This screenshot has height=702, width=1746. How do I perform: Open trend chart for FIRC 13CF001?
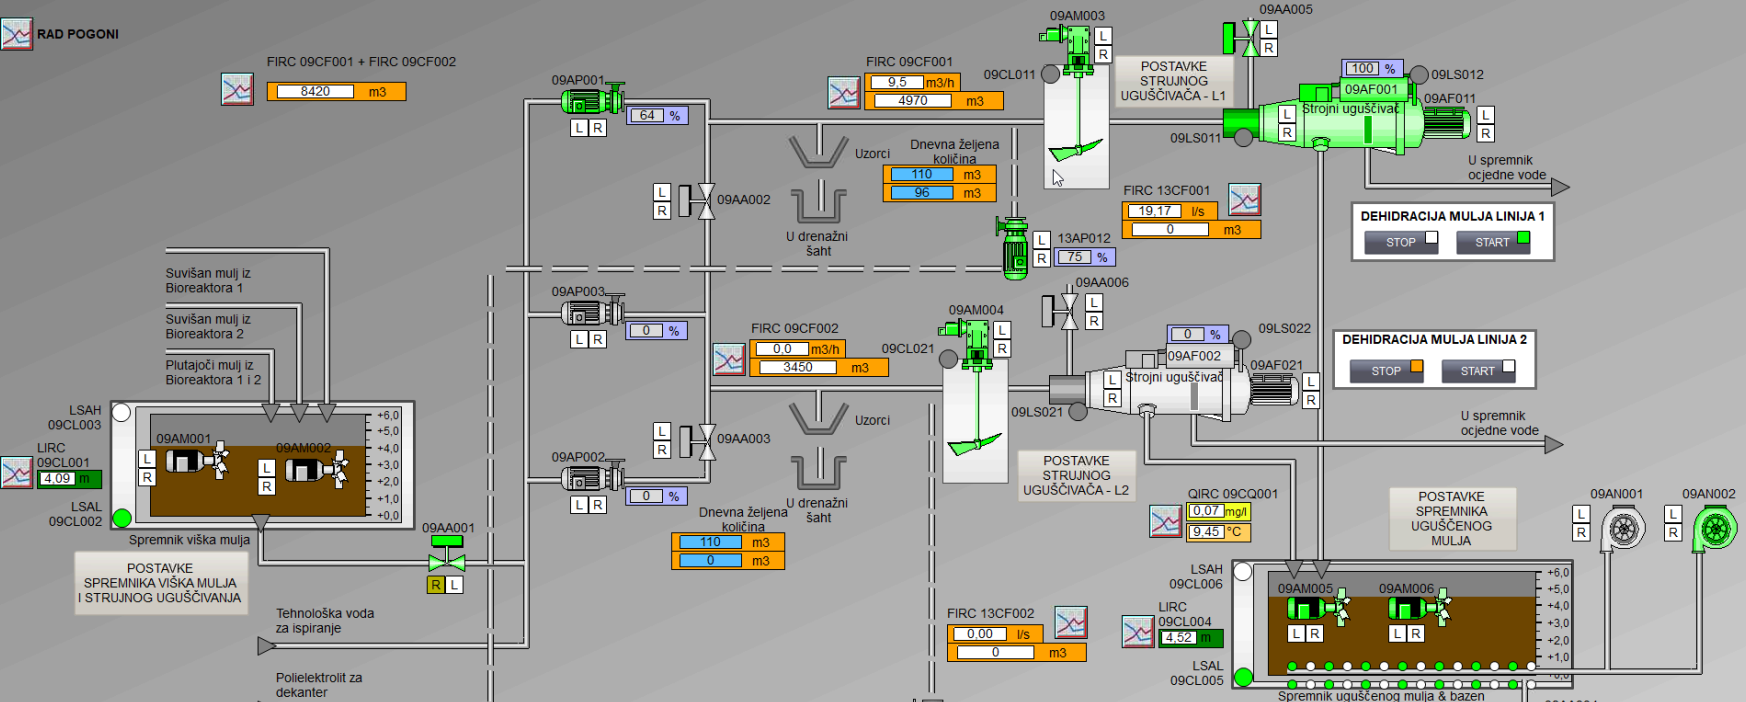[x=1244, y=200]
